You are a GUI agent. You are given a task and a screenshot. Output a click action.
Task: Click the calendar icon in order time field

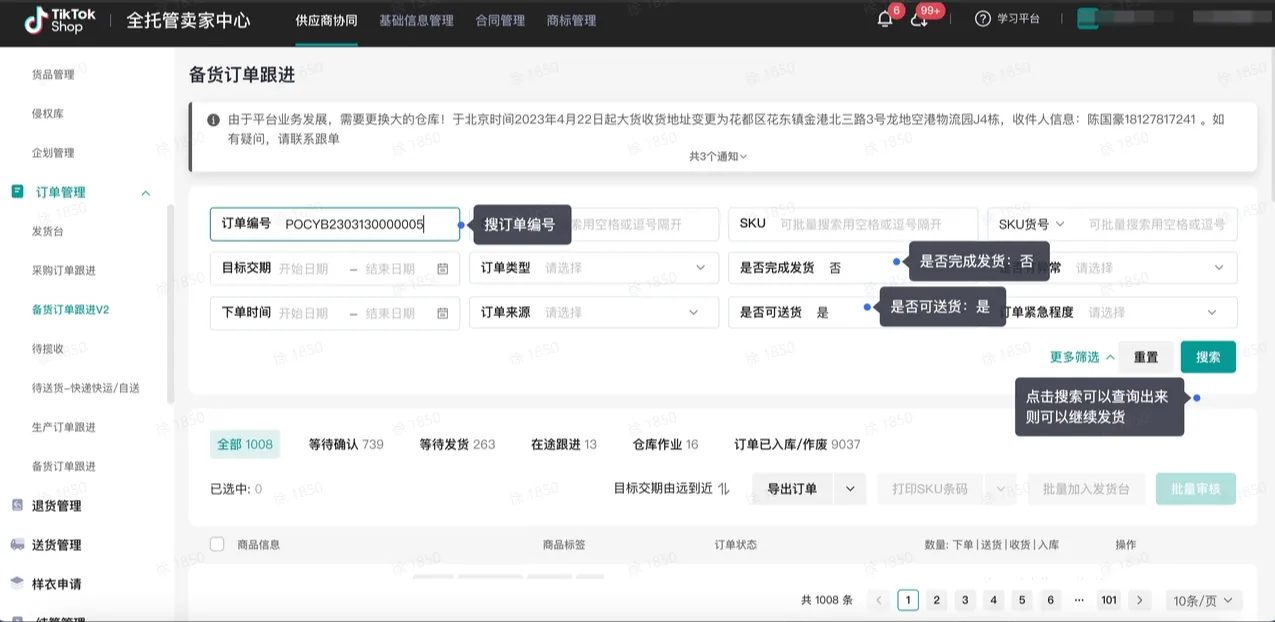point(443,313)
